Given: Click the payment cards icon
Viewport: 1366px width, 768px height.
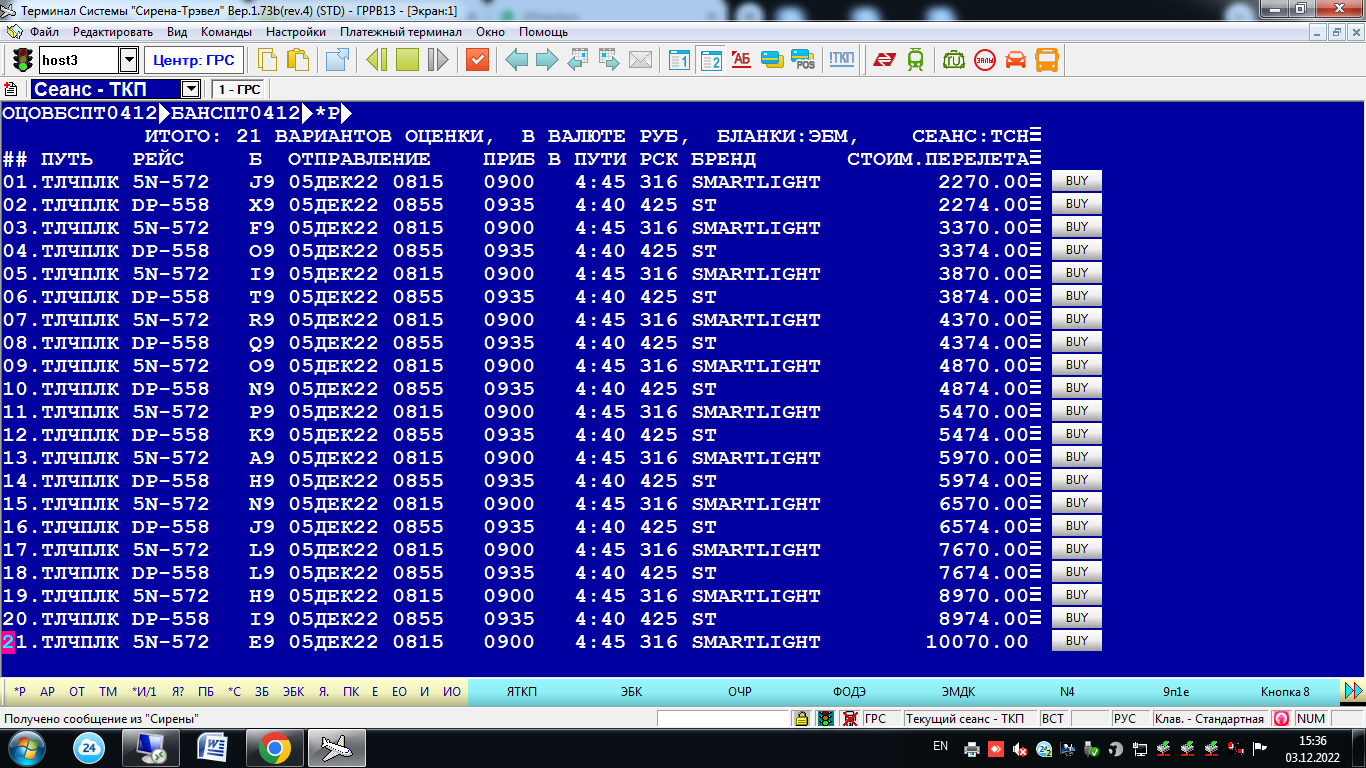Looking at the screenshot, I should click(x=772, y=60).
